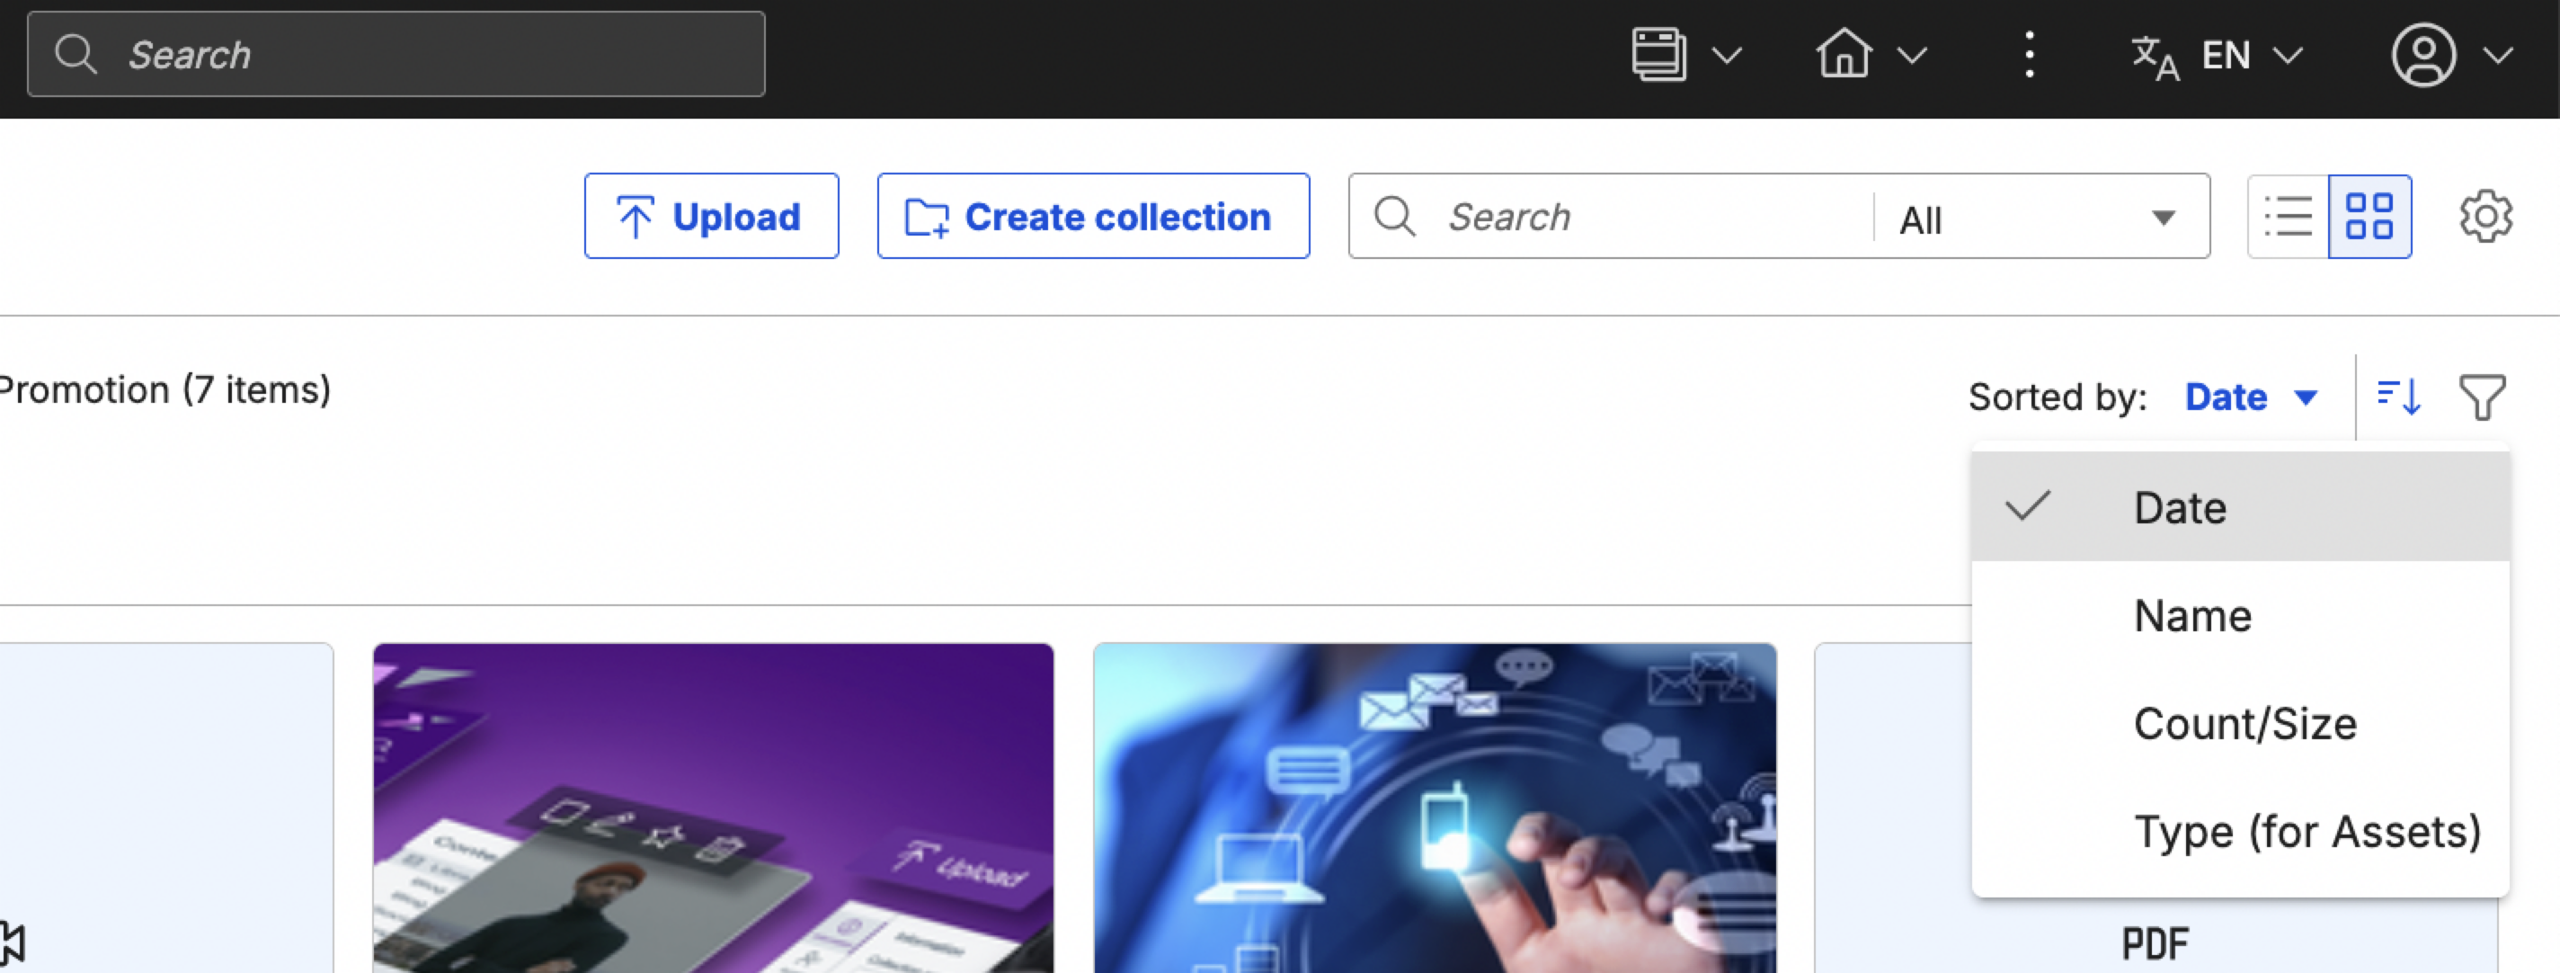Select Name in the sort menu
This screenshot has width=2560, height=973.
pos(2192,614)
